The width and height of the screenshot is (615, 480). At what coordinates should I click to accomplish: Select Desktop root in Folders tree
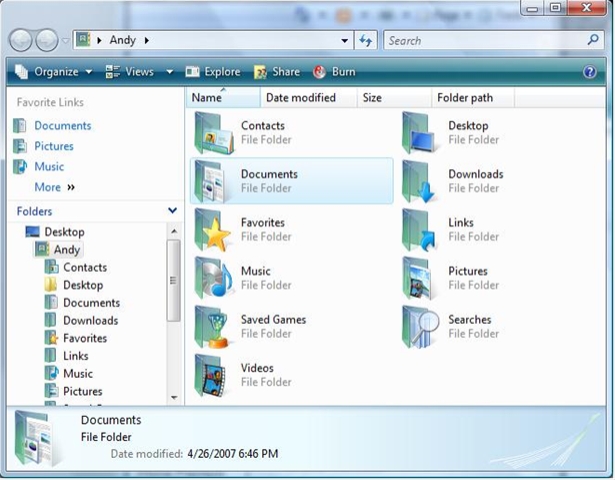coord(64,232)
